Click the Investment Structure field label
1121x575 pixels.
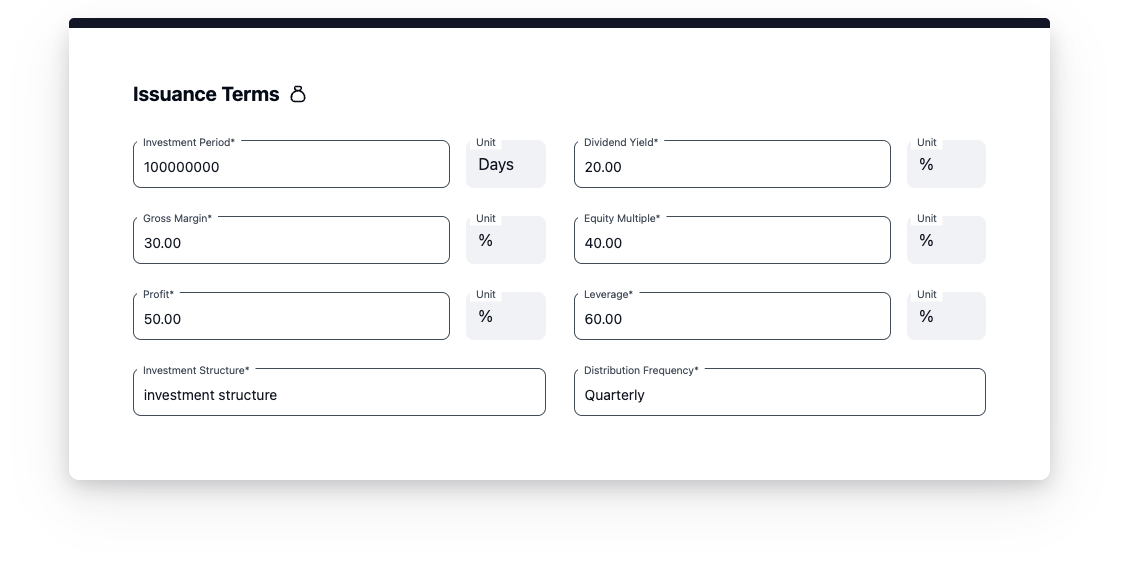click(x=196, y=370)
